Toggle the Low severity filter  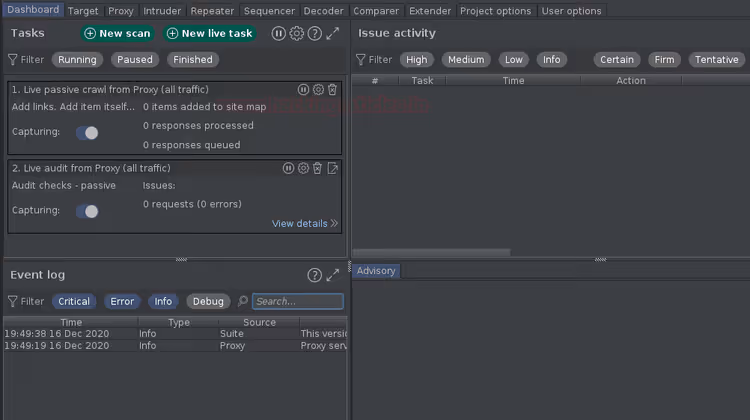click(514, 59)
